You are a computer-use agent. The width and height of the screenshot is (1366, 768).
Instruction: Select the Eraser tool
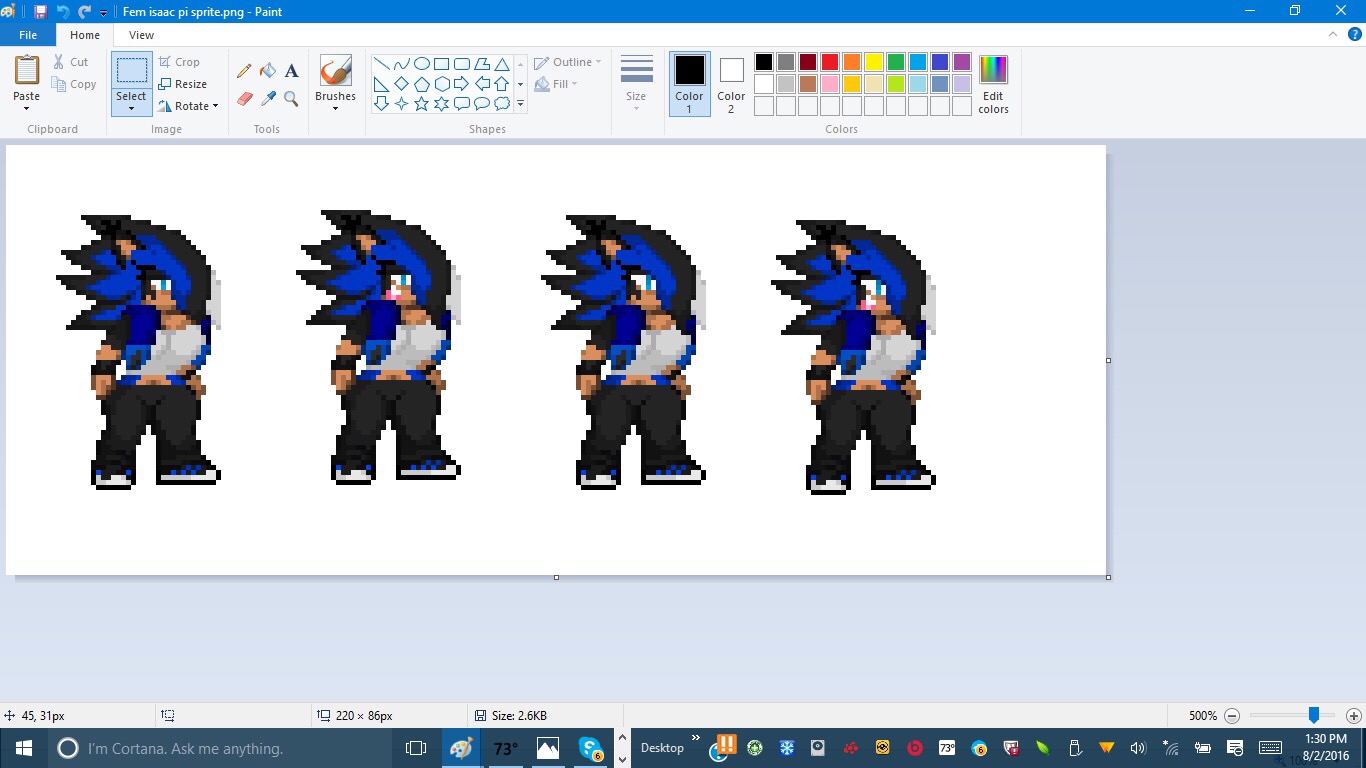pos(244,98)
